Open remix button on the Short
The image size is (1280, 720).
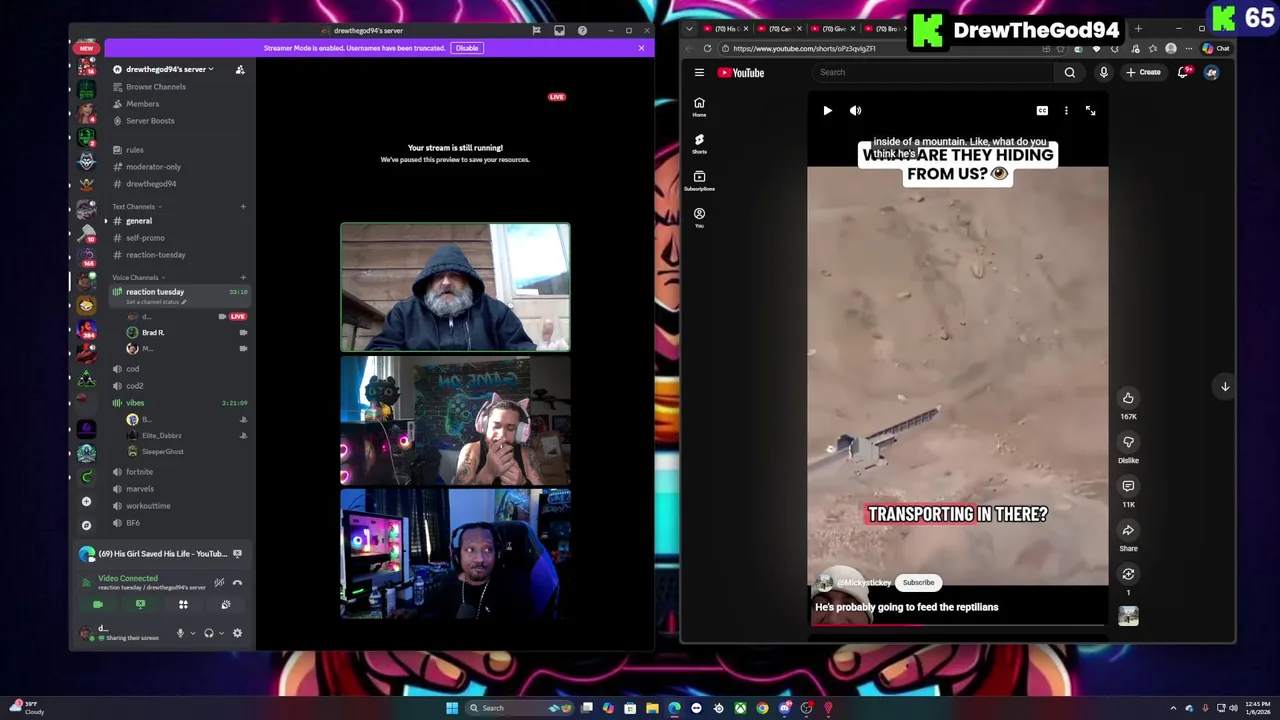[1128, 574]
